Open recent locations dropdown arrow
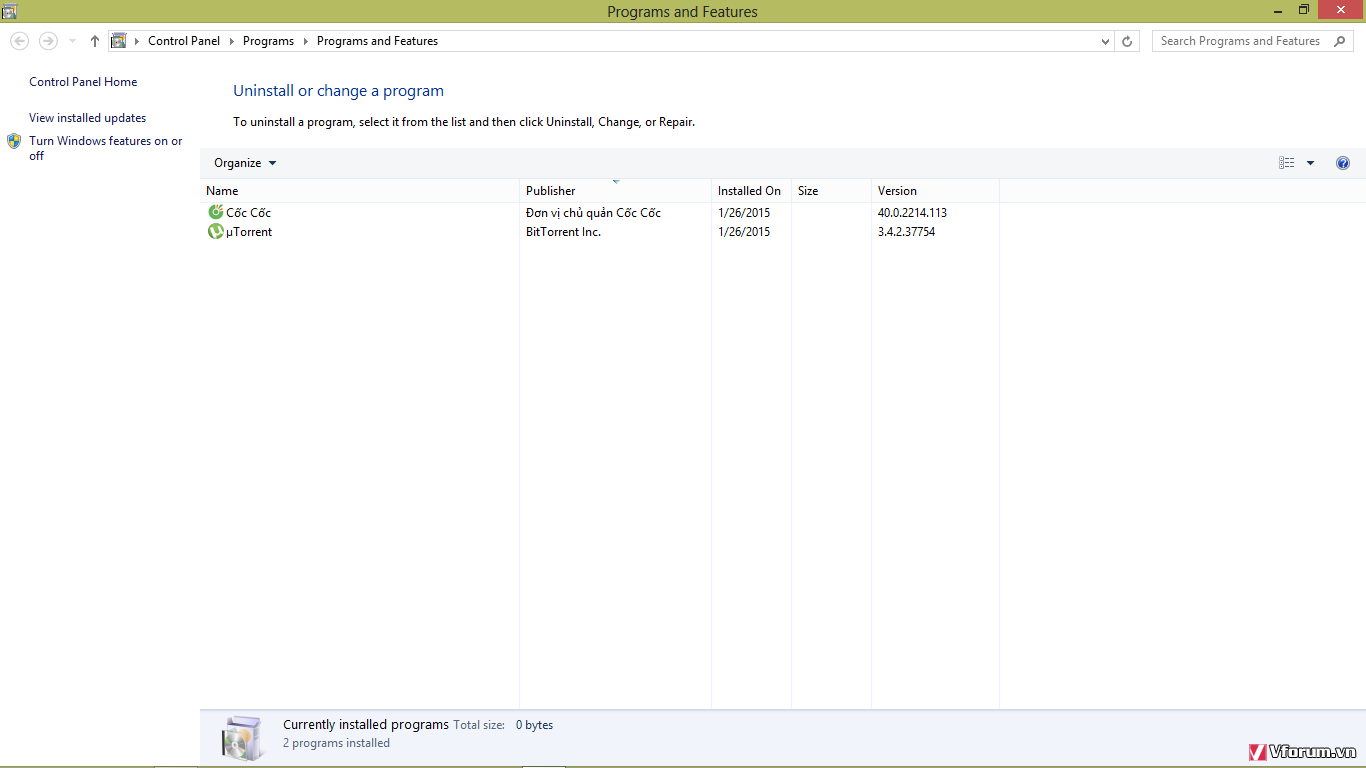Screen dimensions: 1366x768 click(x=72, y=41)
